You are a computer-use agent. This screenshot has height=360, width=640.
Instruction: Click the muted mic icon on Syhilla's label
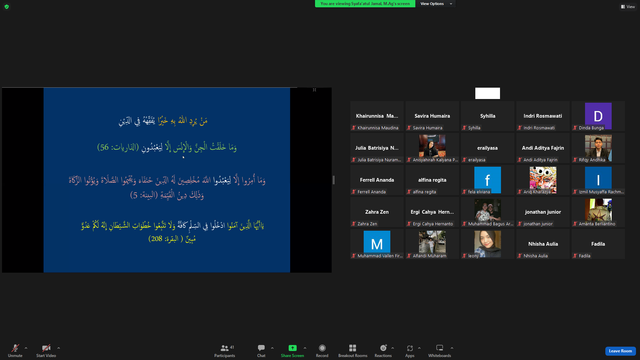click(x=464, y=128)
